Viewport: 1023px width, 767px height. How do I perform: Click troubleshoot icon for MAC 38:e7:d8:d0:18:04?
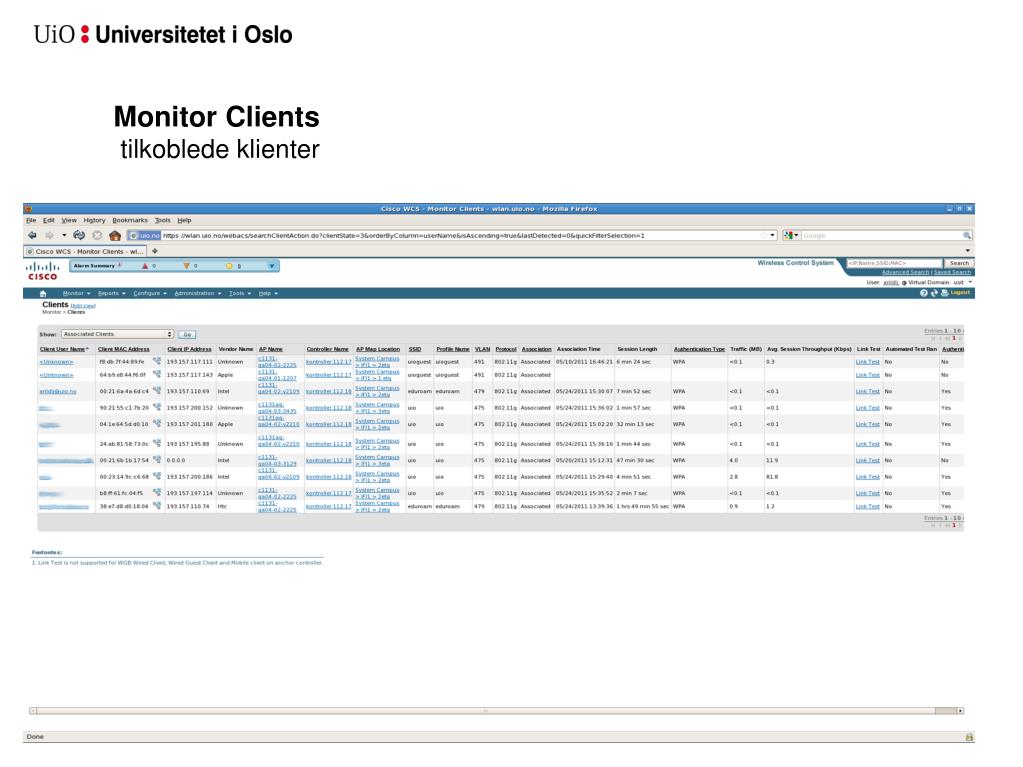click(157, 505)
